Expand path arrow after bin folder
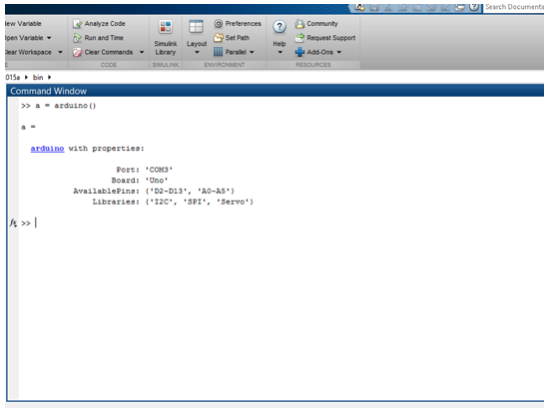The image size is (551, 410). pos(49,77)
